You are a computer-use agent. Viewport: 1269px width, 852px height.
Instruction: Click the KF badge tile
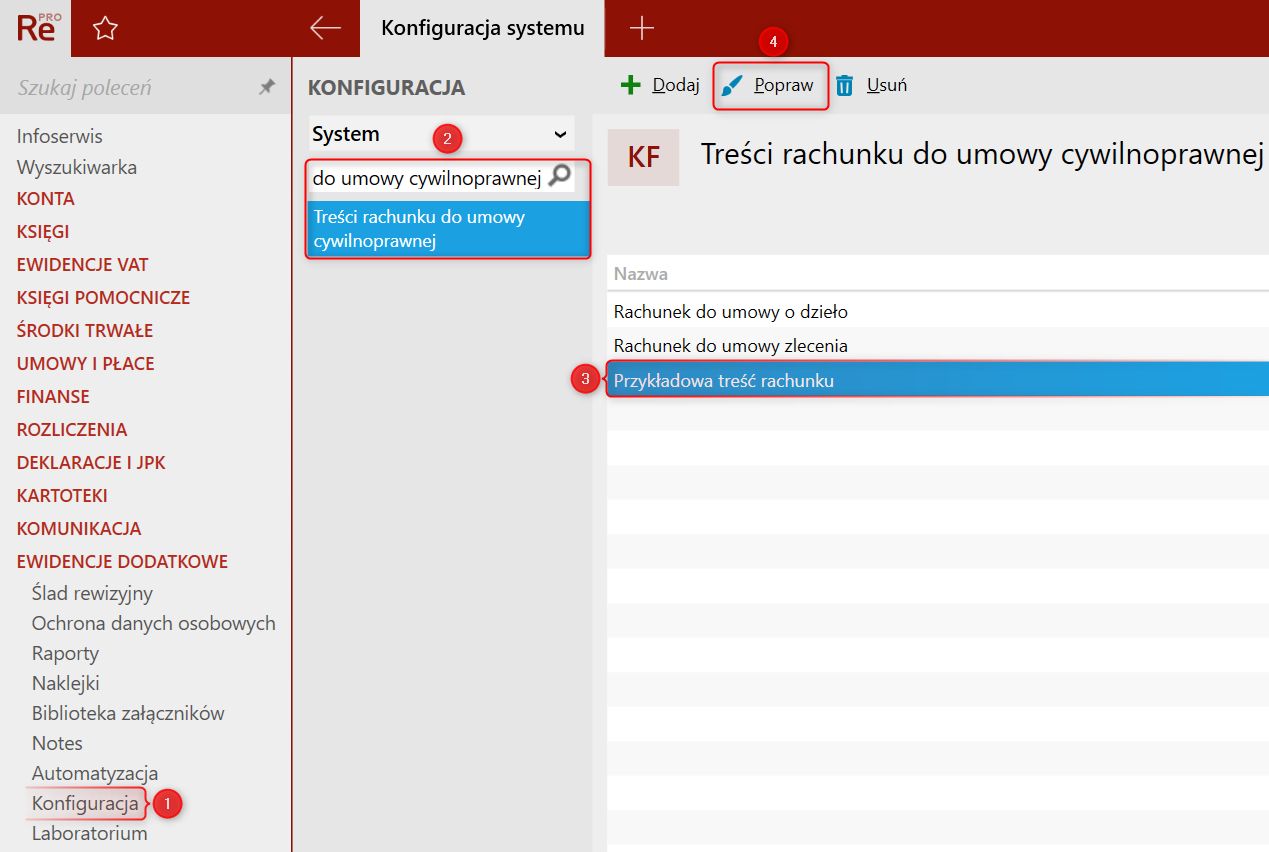click(643, 157)
